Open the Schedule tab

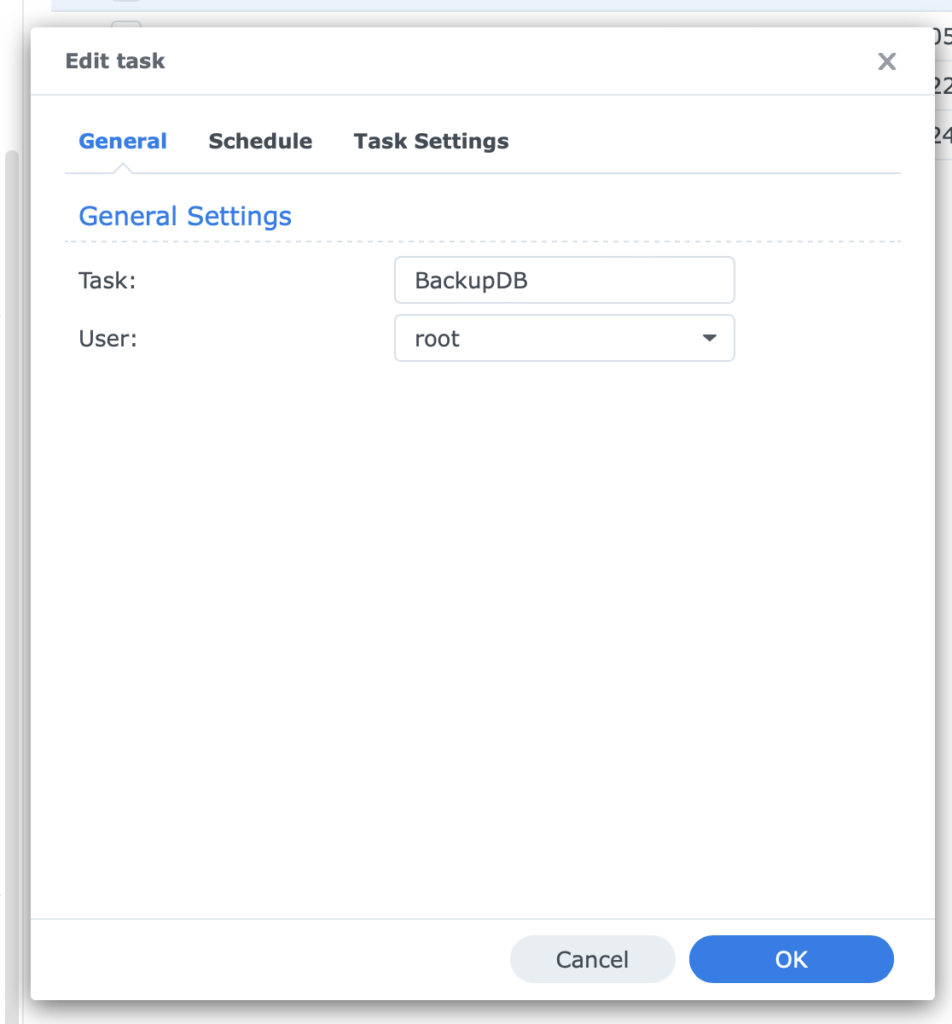[x=260, y=141]
